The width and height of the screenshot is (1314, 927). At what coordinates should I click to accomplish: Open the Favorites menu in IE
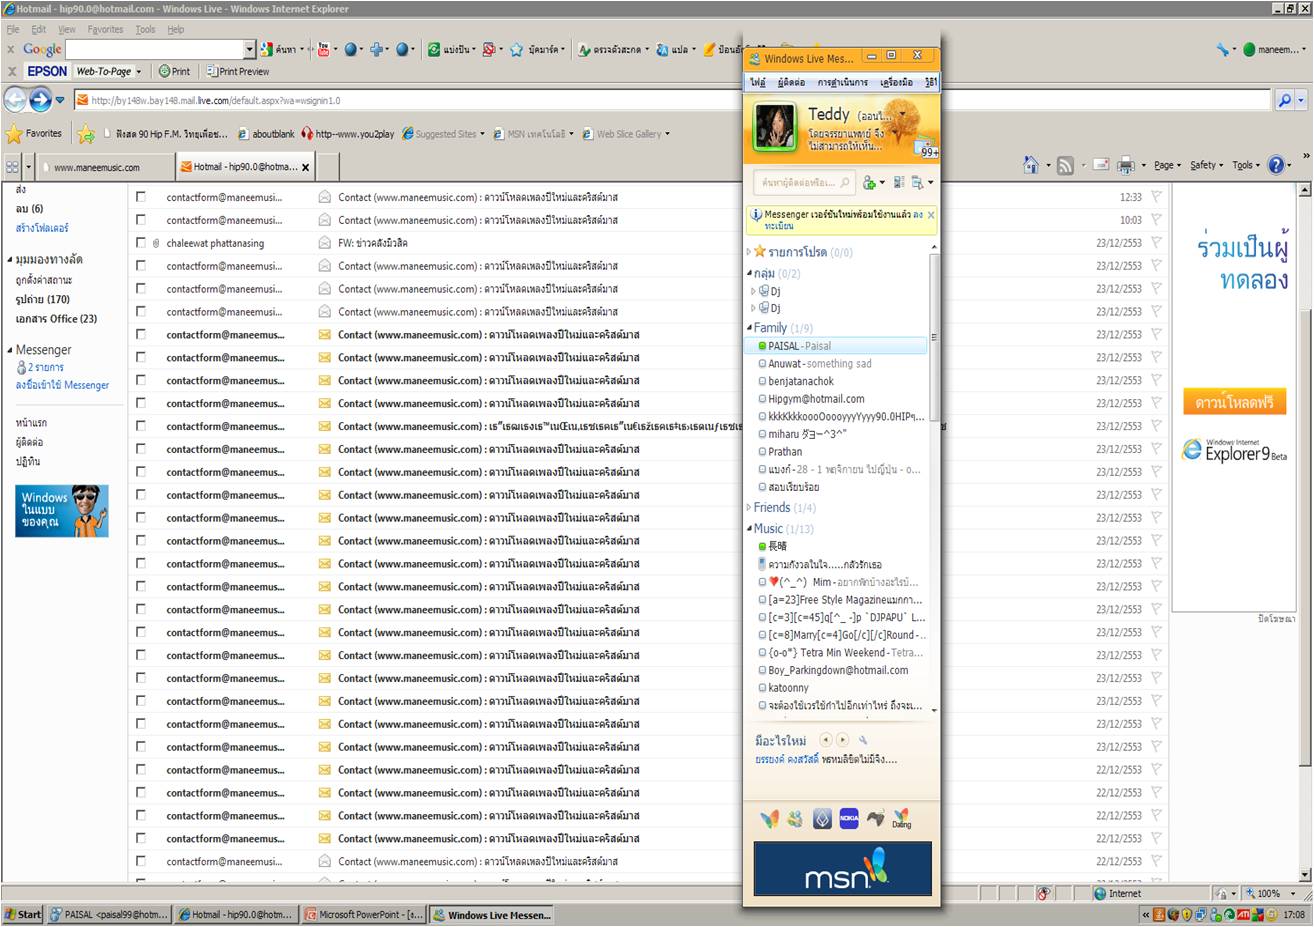105,29
